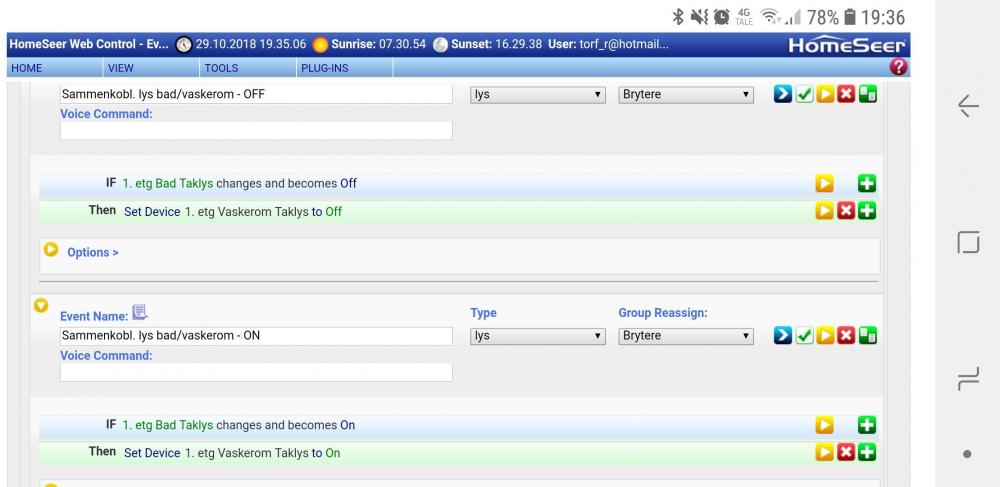Click yellow arrow on the 'becomes On' IF row
The width and height of the screenshot is (1000, 487).
click(x=825, y=425)
